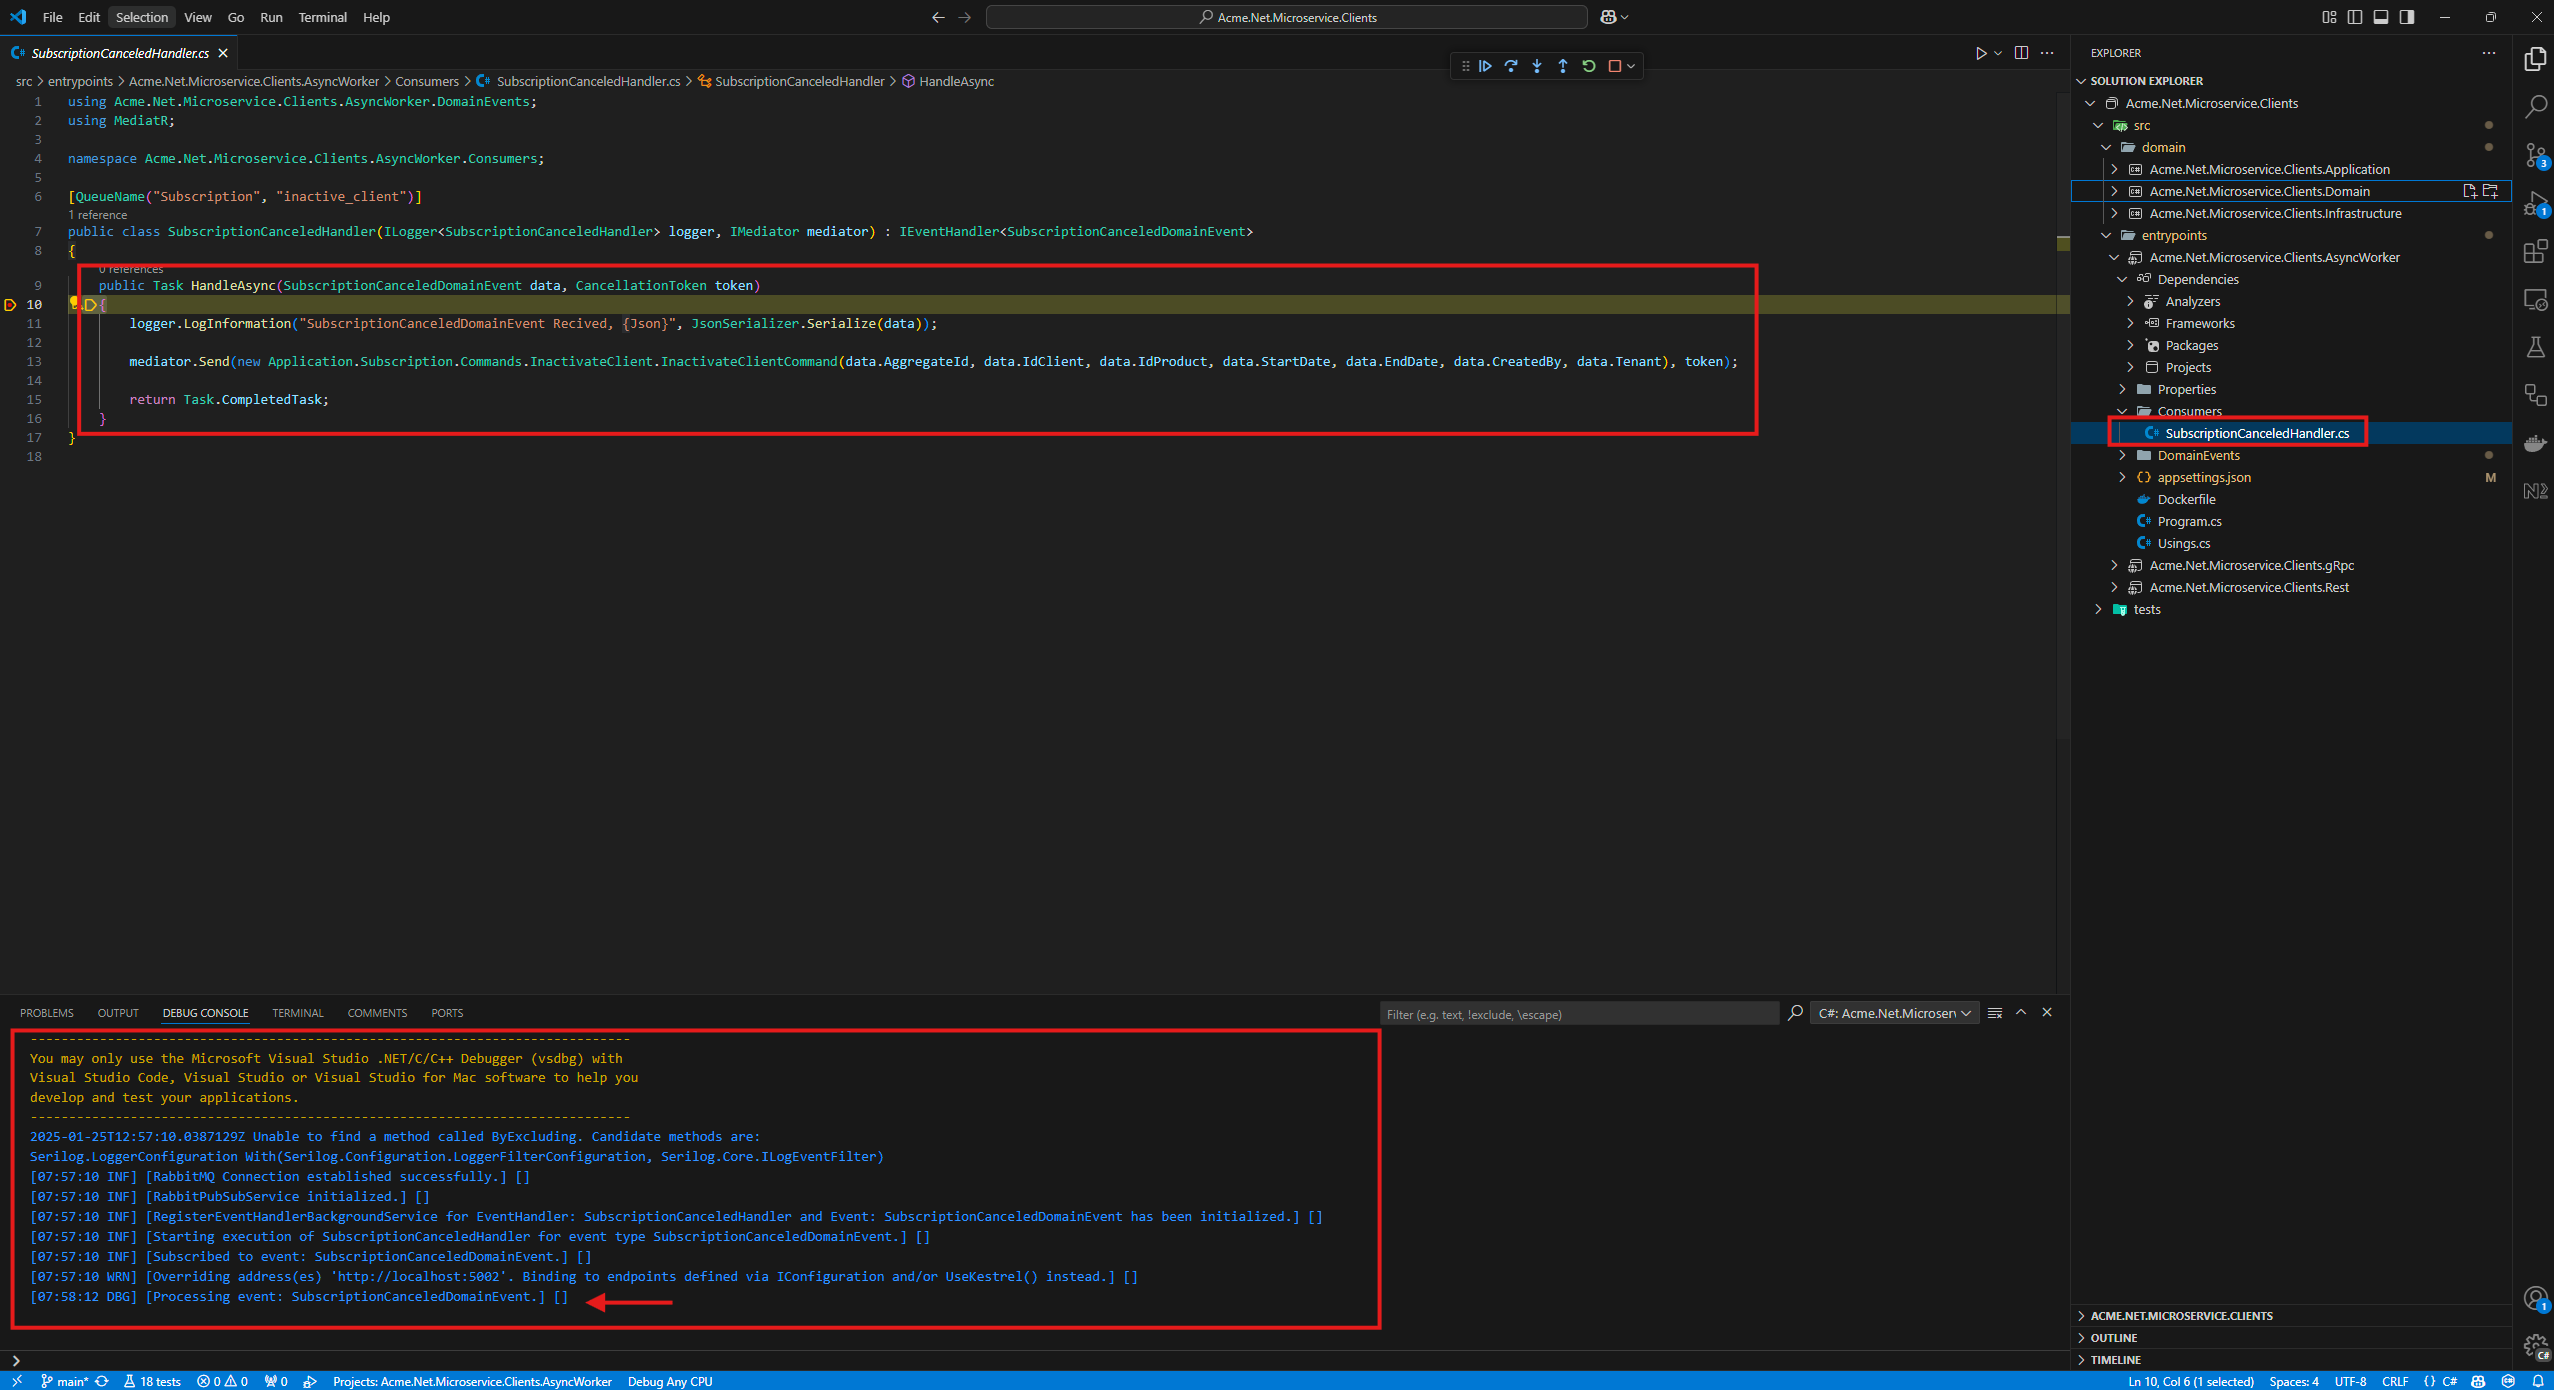Open Testing flask view
The image size is (2554, 1390).
pyautogui.click(x=2535, y=347)
